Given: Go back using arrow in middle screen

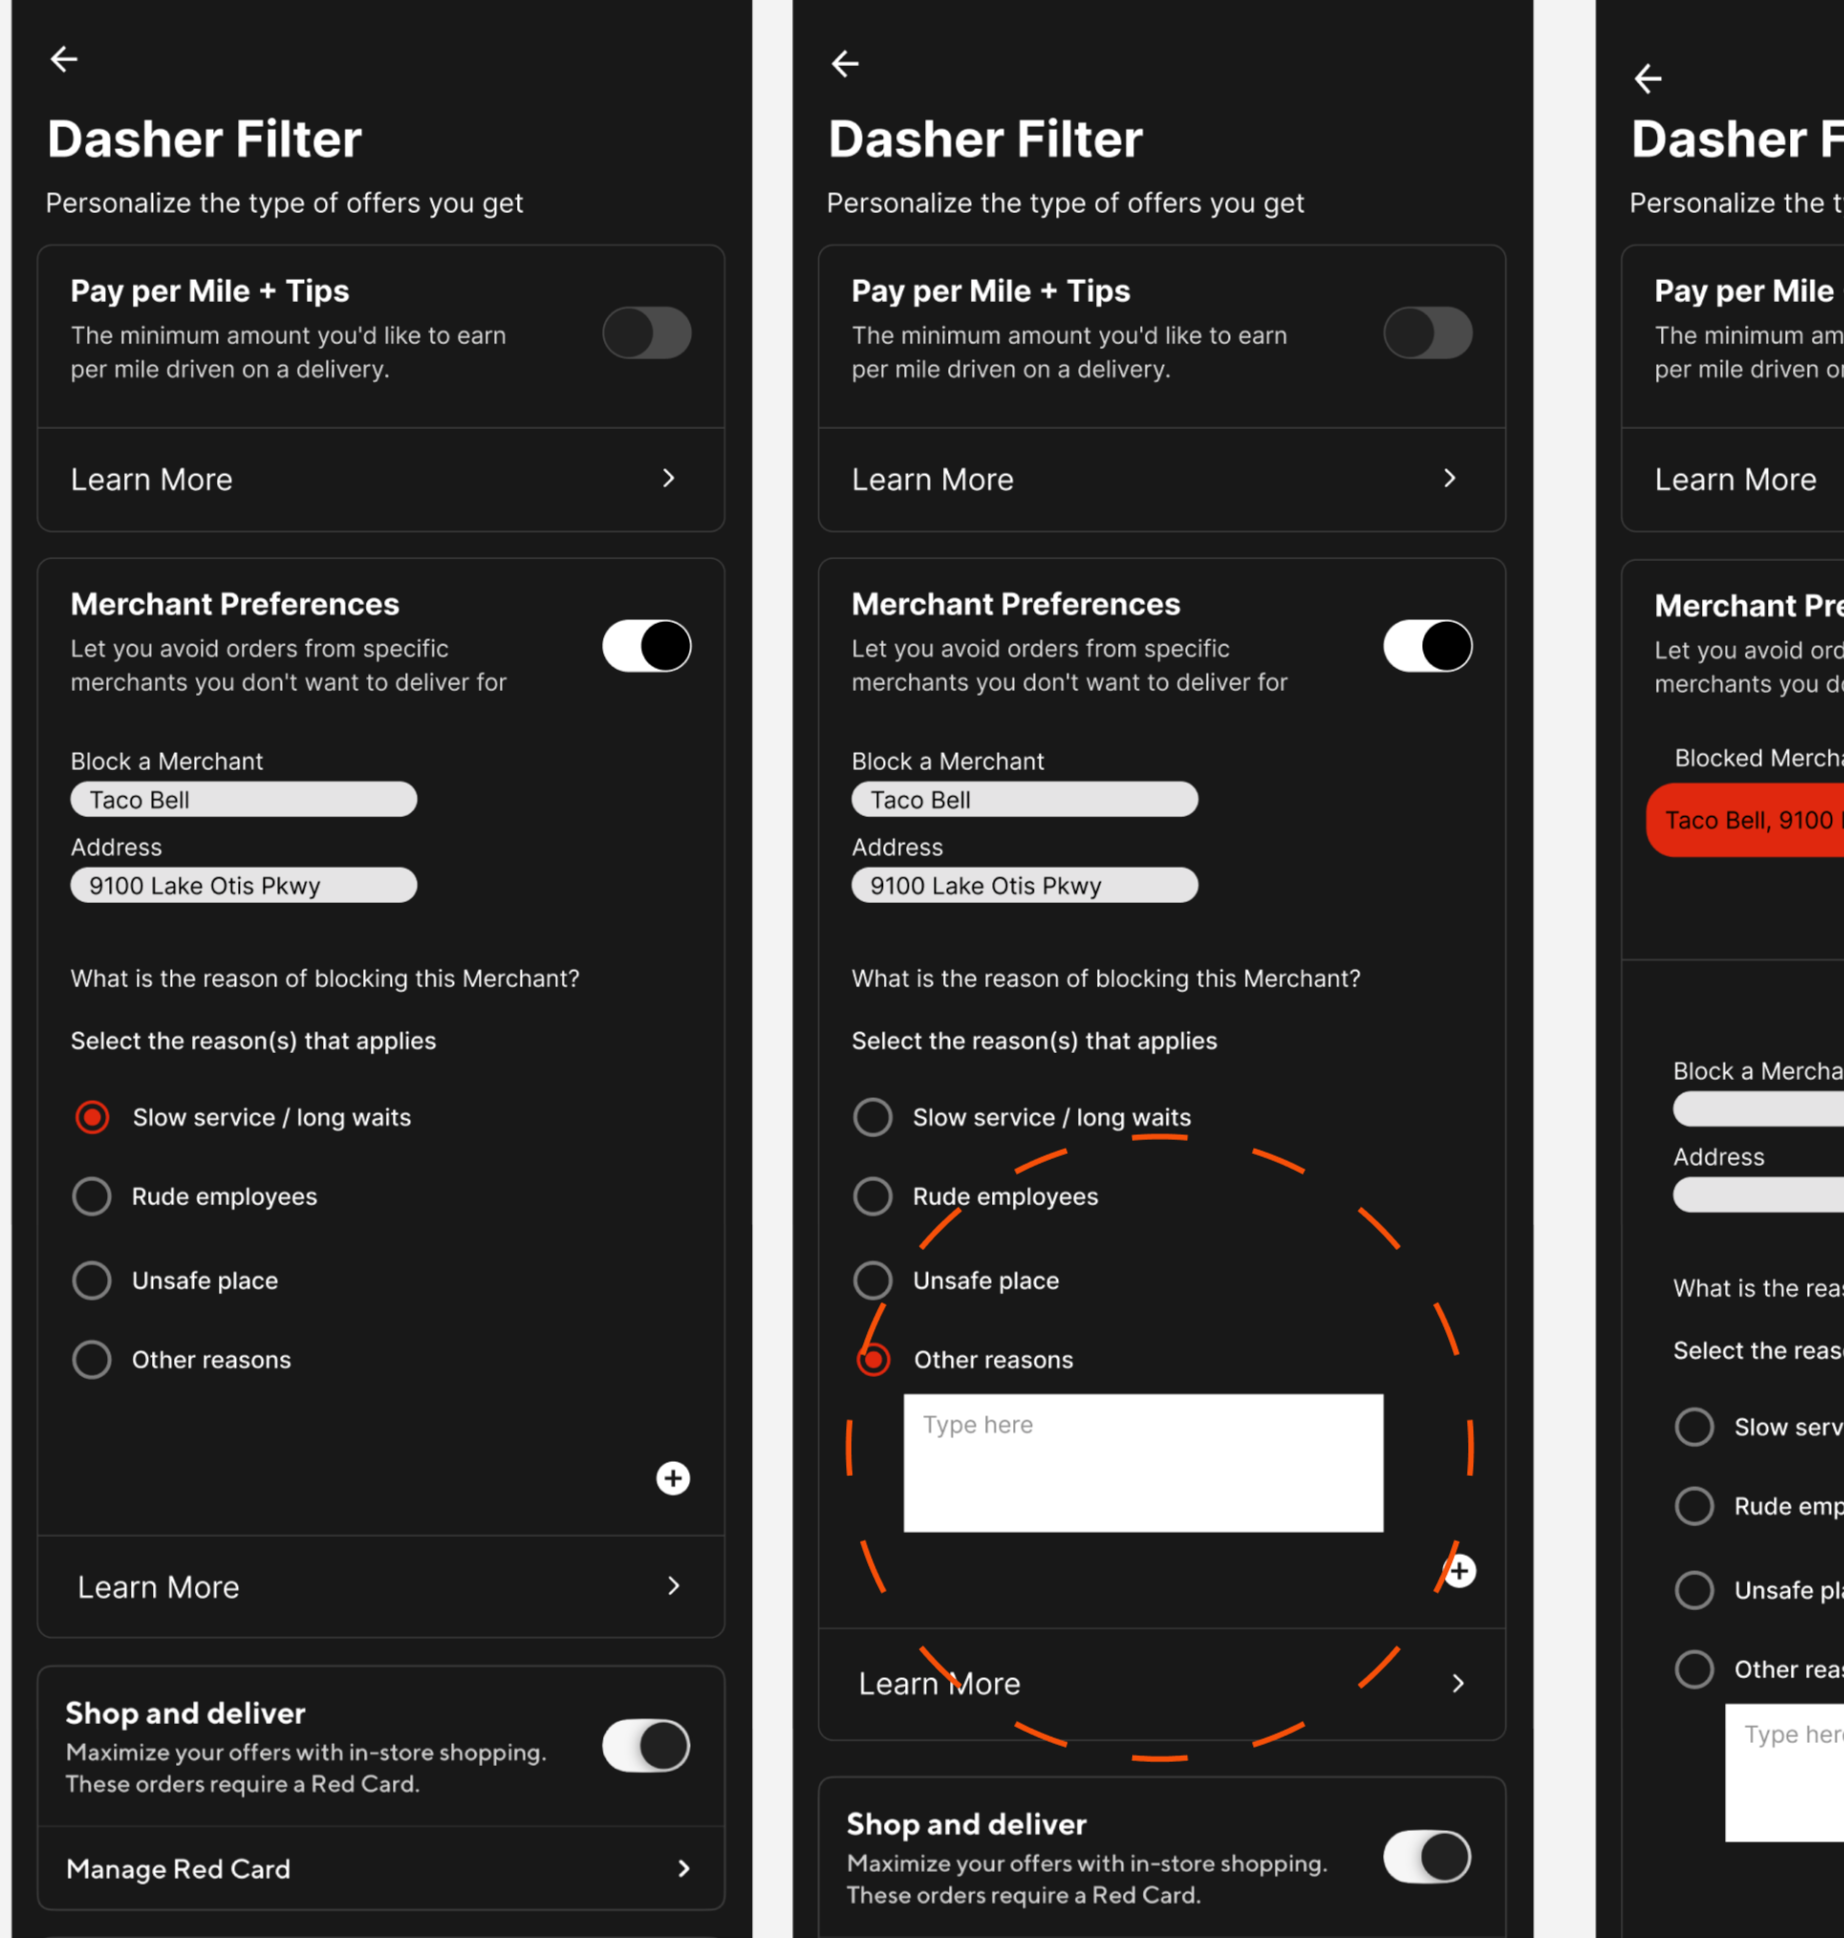Looking at the screenshot, I should (845, 64).
